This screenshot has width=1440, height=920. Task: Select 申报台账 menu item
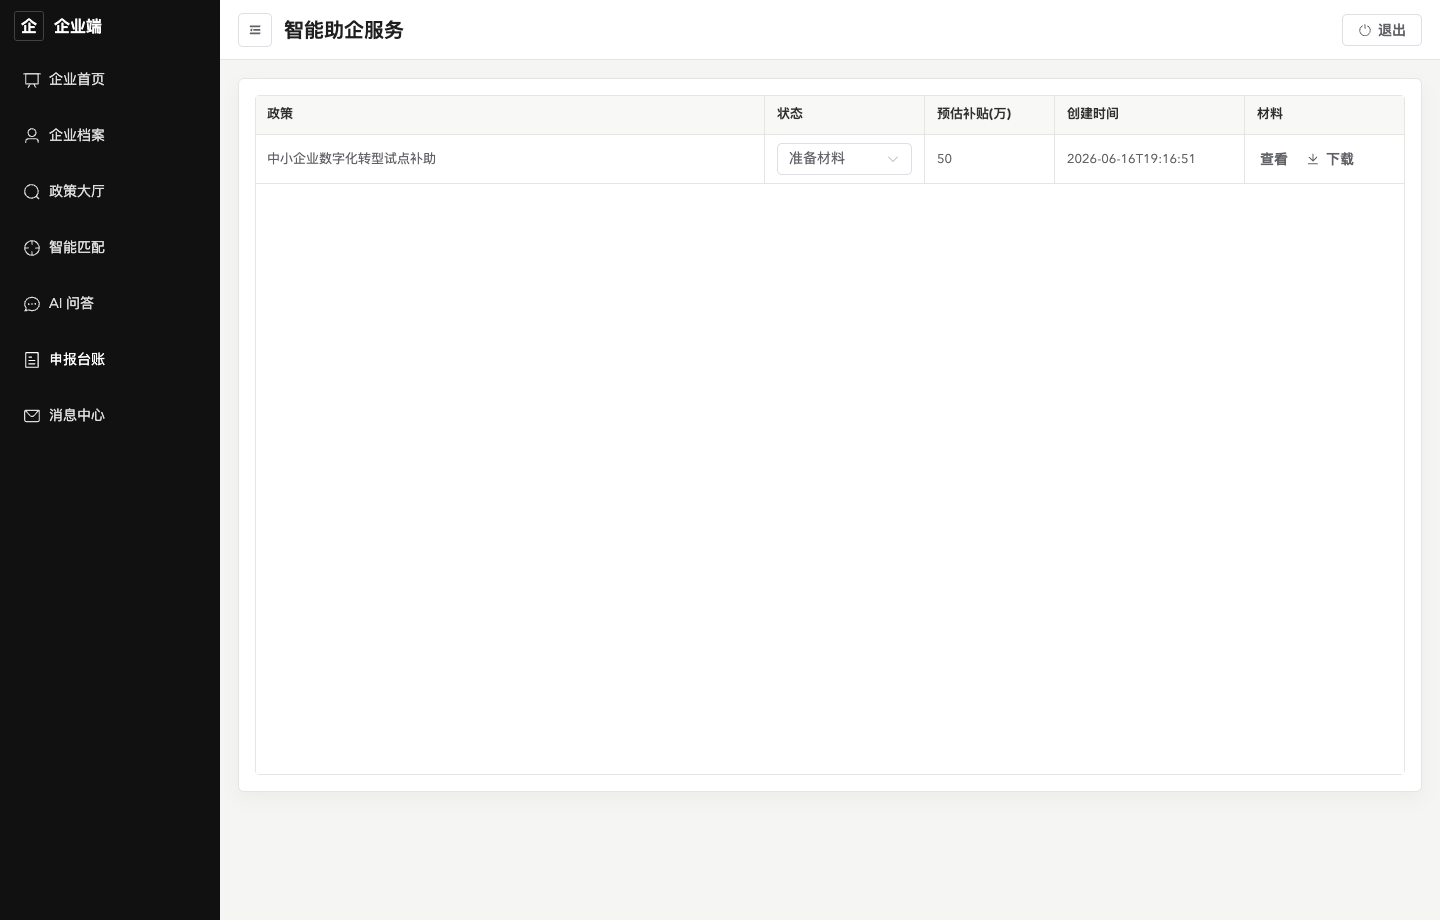point(110,360)
